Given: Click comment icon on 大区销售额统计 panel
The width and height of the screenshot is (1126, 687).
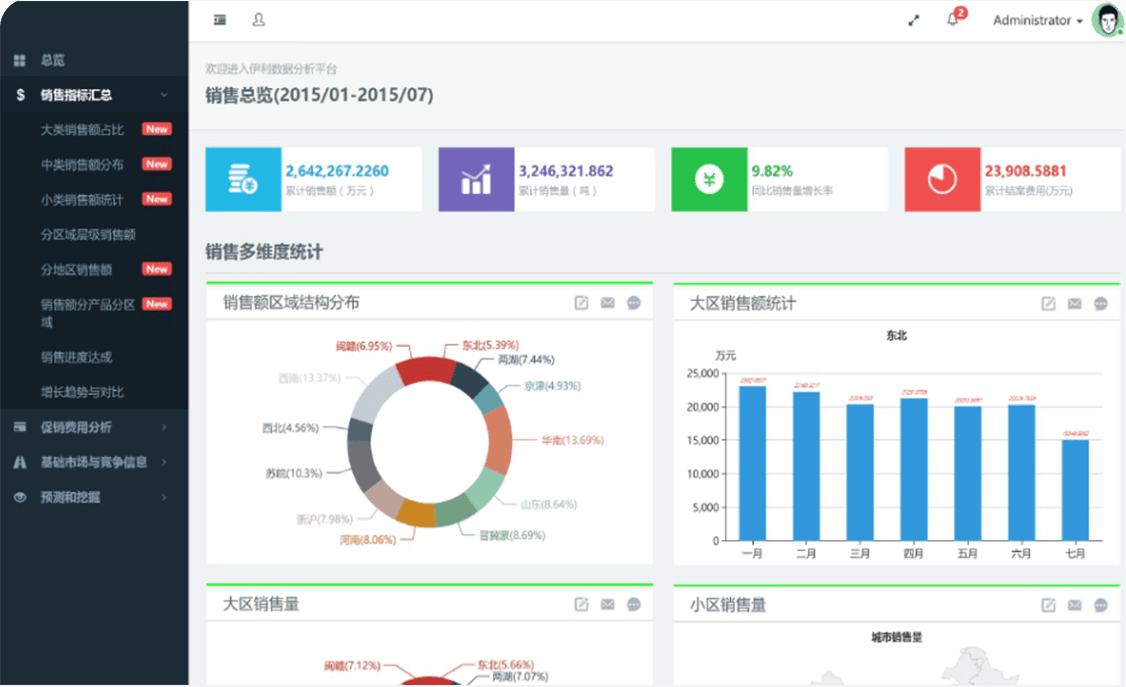Looking at the screenshot, I should (x=1101, y=304).
